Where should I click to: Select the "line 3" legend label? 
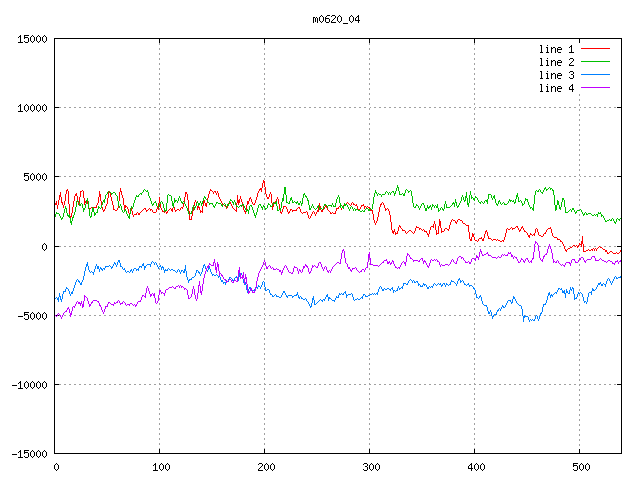tap(557, 75)
